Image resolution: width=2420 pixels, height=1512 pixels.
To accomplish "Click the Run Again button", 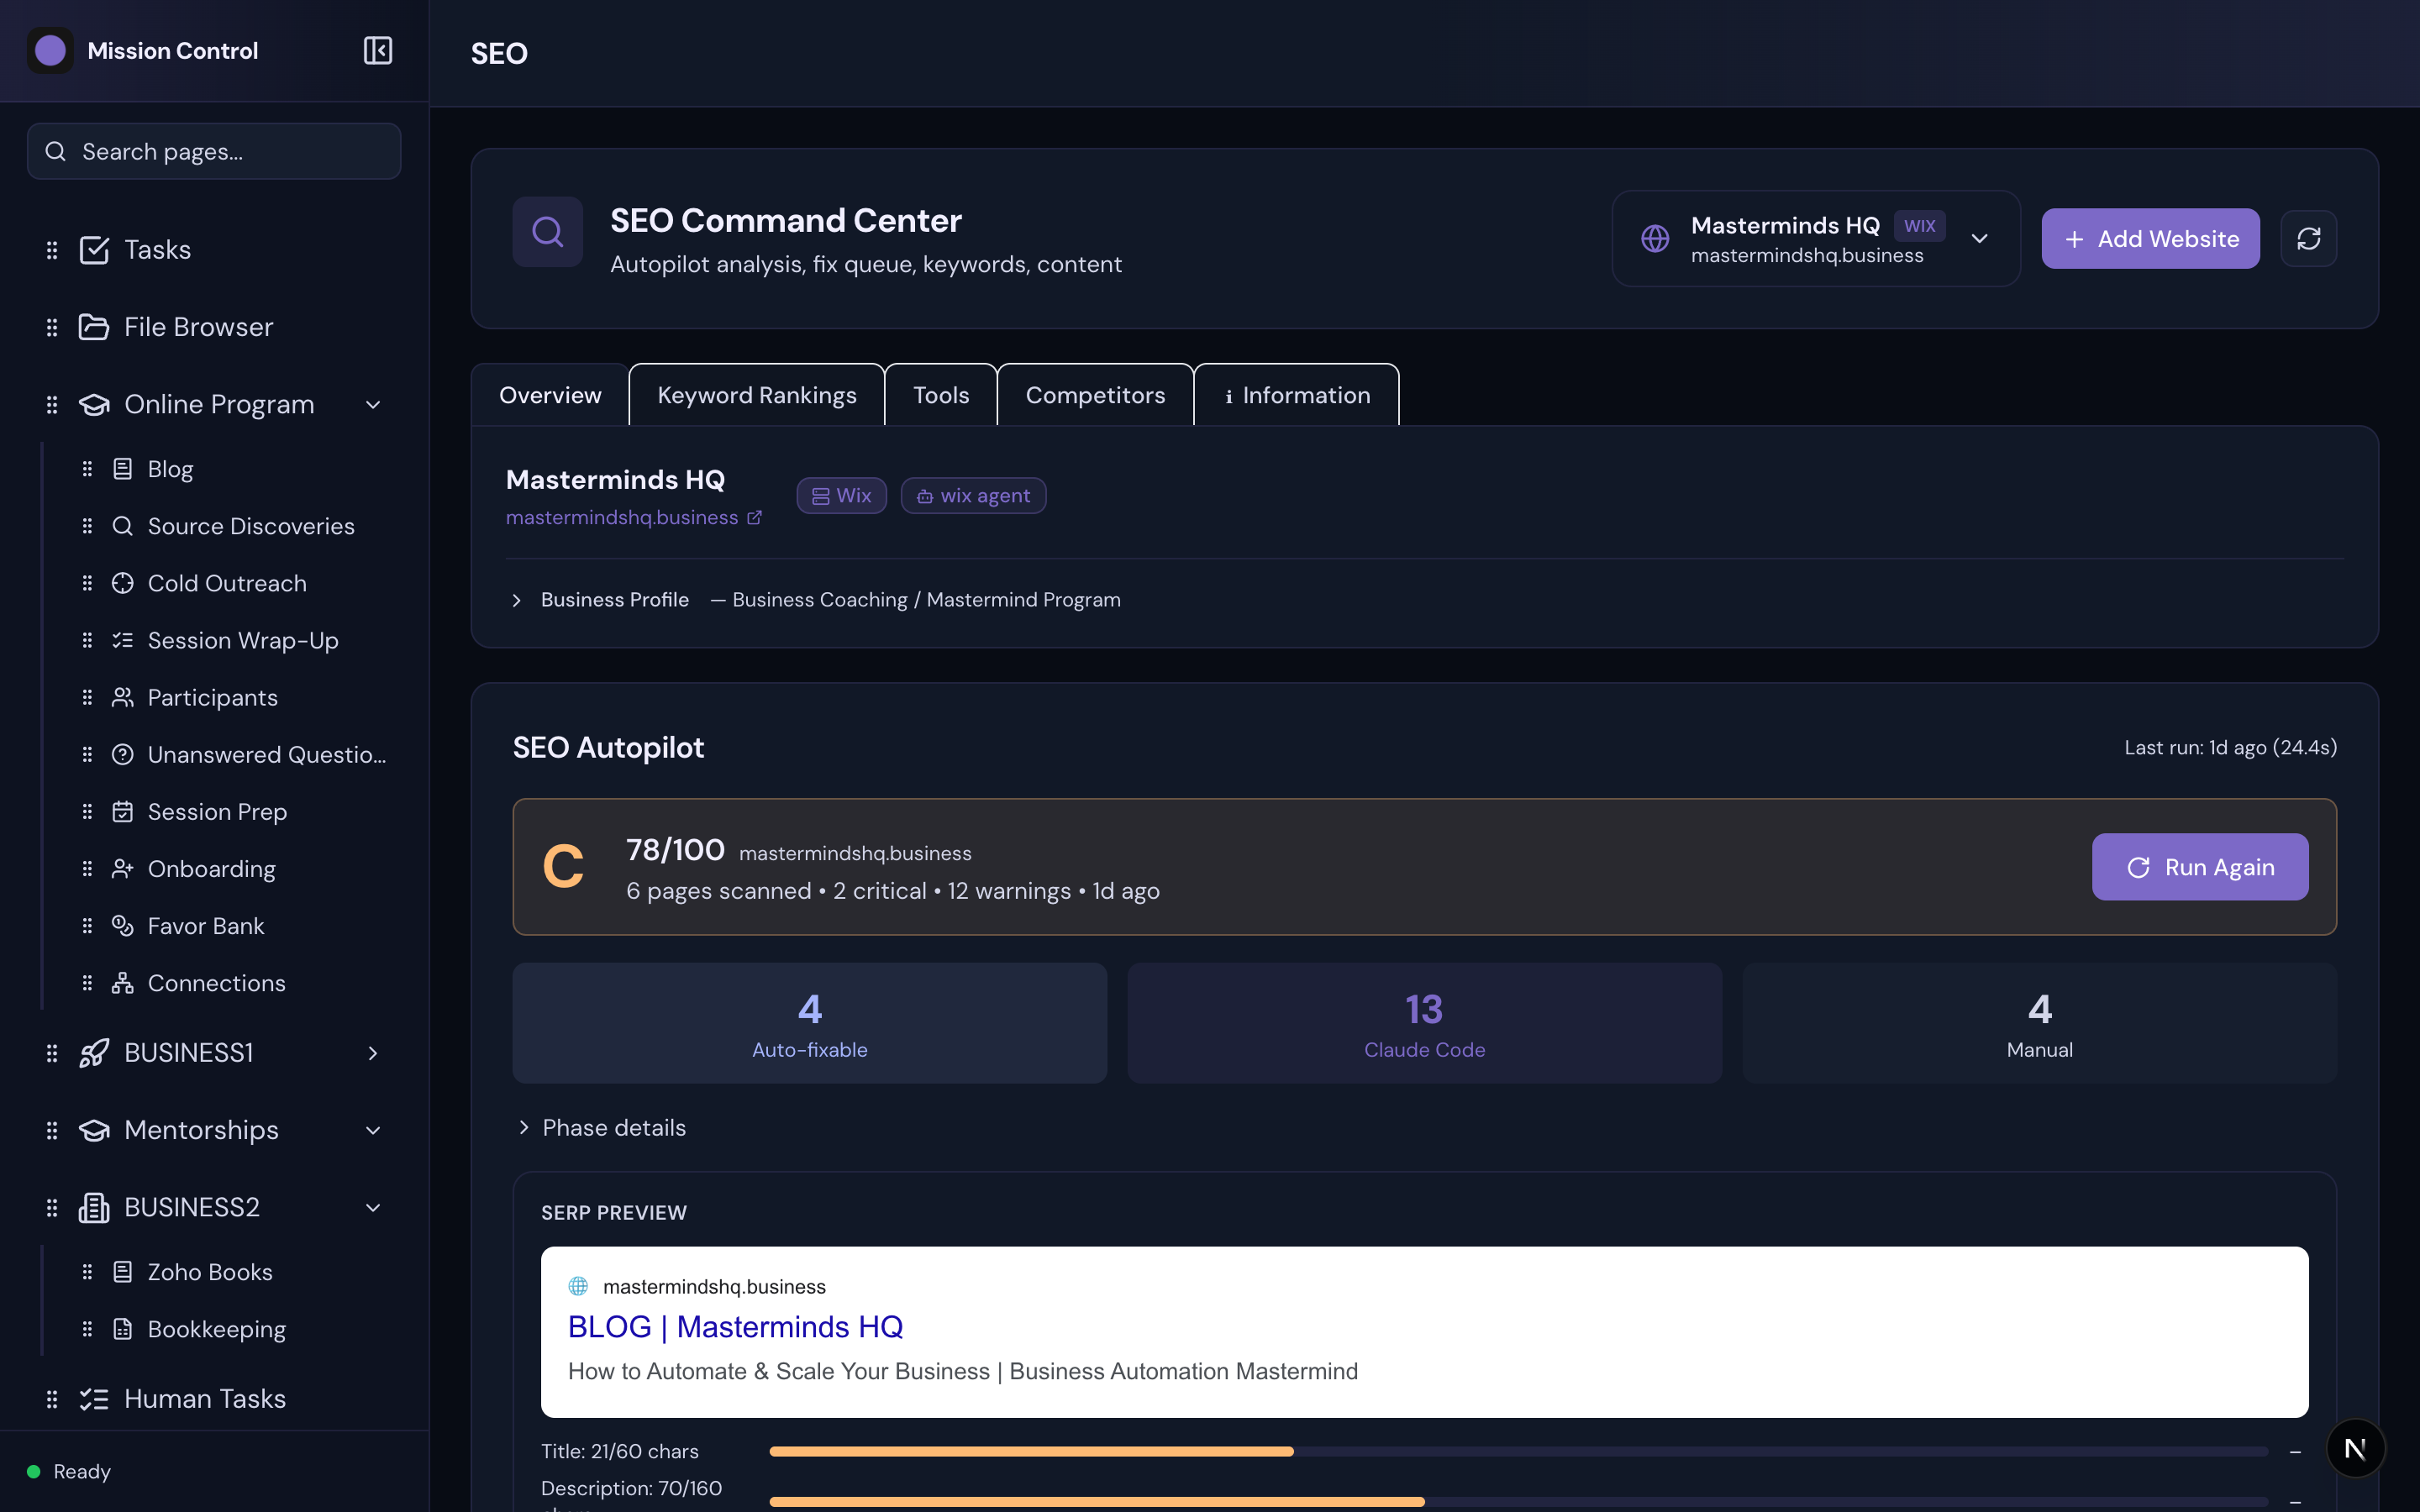I will (2200, 866).
